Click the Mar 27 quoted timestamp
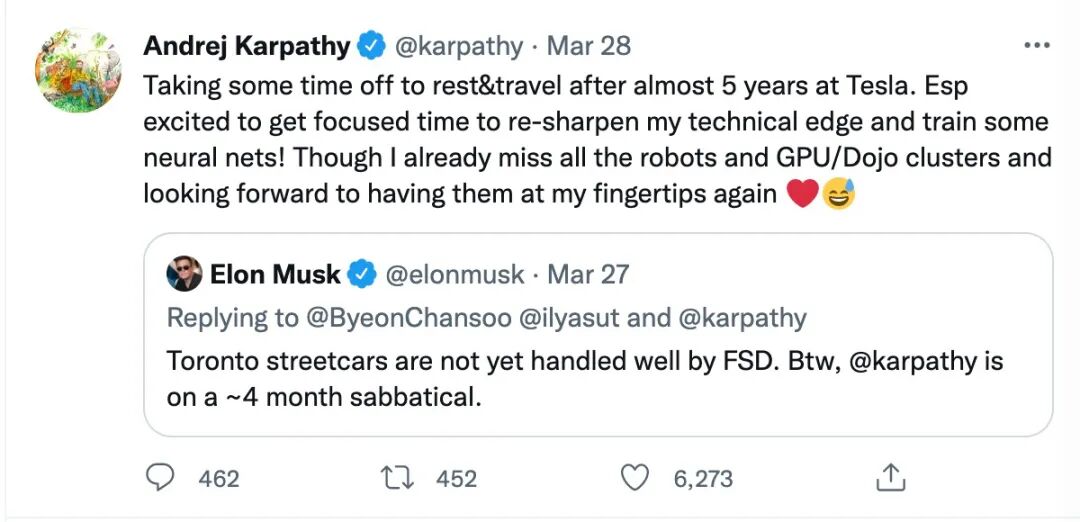Screen dimensions: 1080x522 589,273
